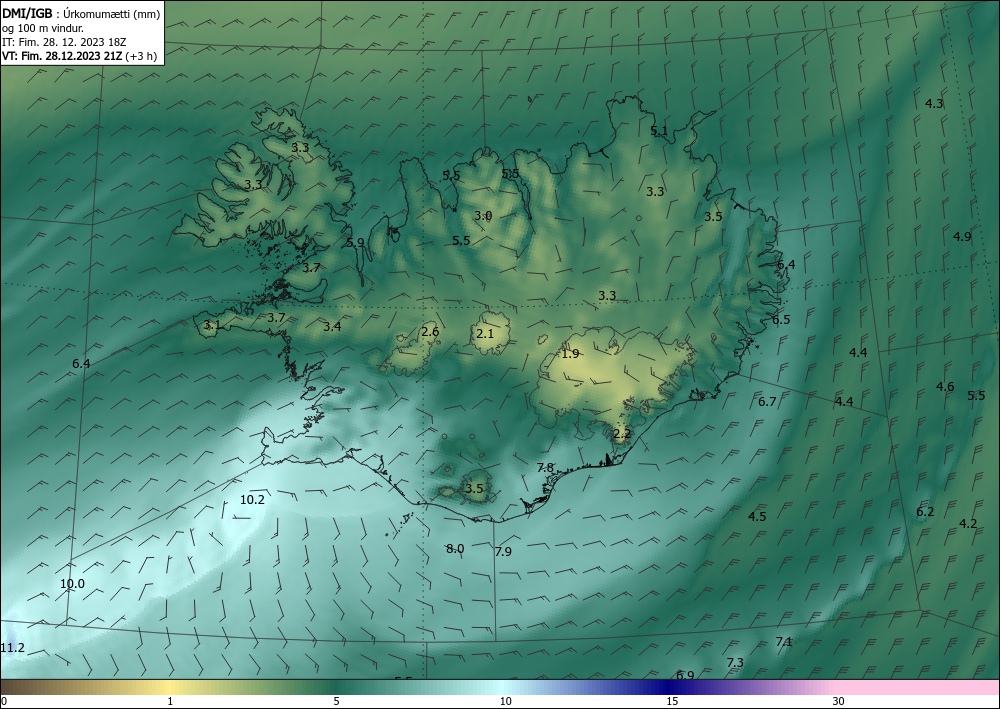Click the 10.2 precipitation value
Viewport: 1000px width, 709px height.
click(252, 500)
